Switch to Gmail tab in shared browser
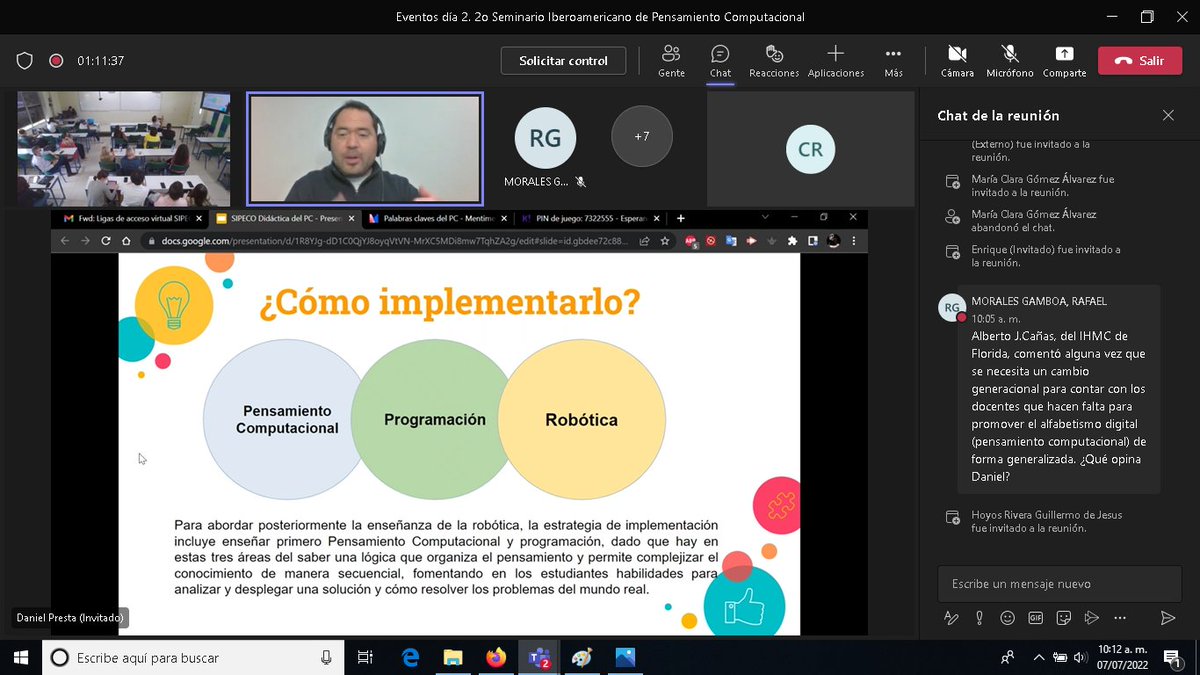 [x=132, y=217]
